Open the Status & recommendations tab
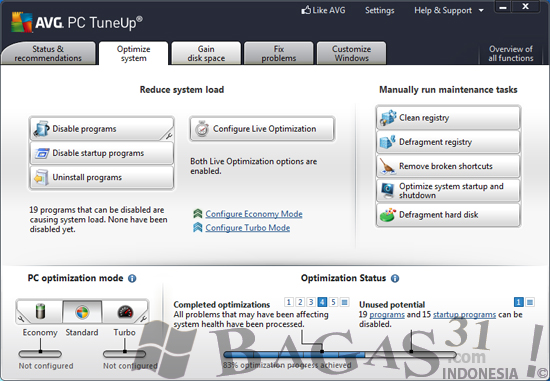Viewport: 550px width, 381px height. click(x=48, y=53)
